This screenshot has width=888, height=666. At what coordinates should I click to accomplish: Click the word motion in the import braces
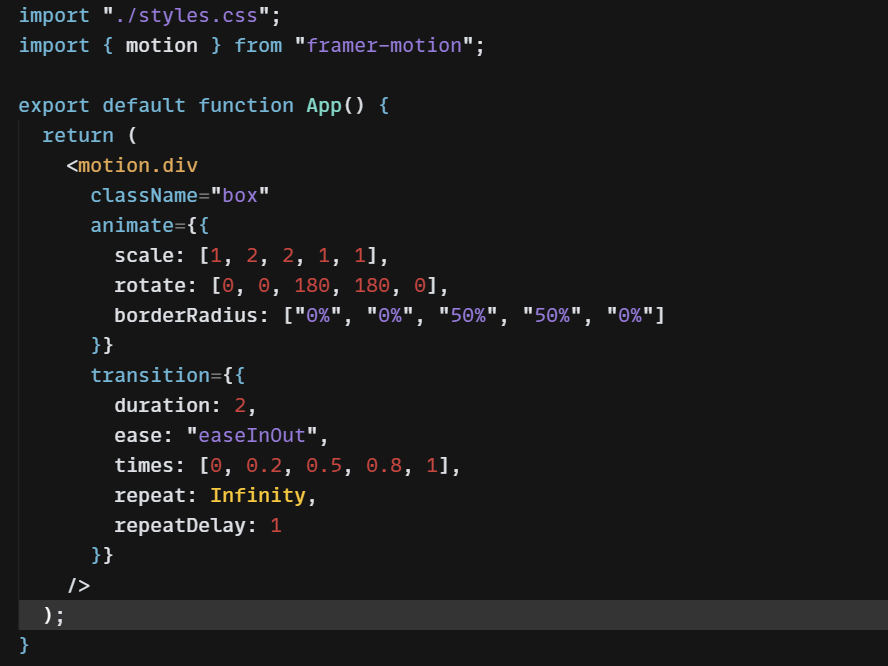point(161,45)
